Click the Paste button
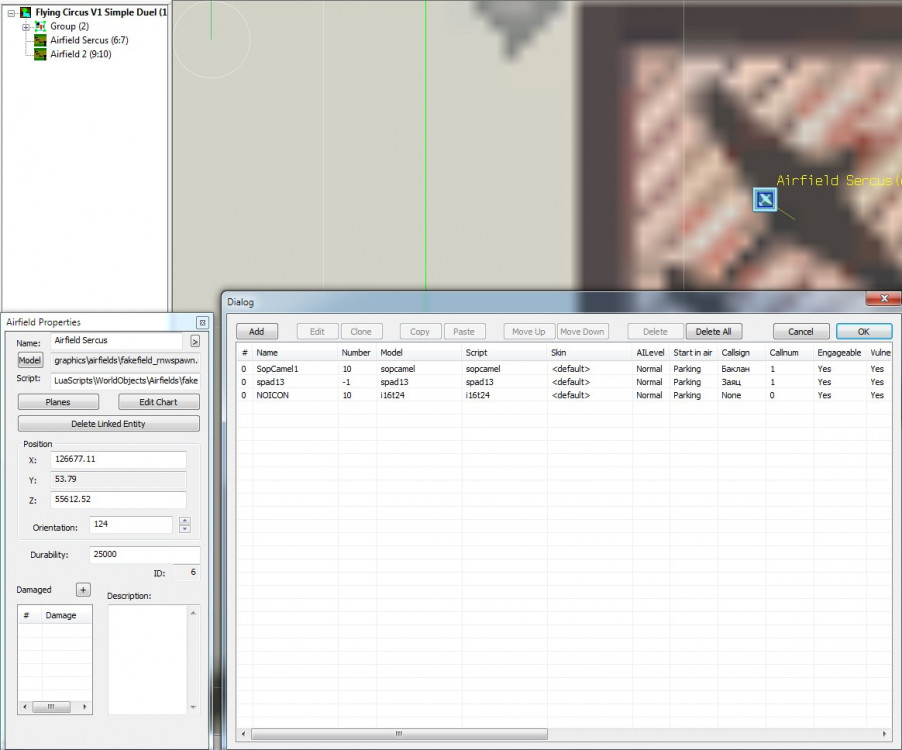Viewport: 902px width, 750px height. click(x=464, y=332)
